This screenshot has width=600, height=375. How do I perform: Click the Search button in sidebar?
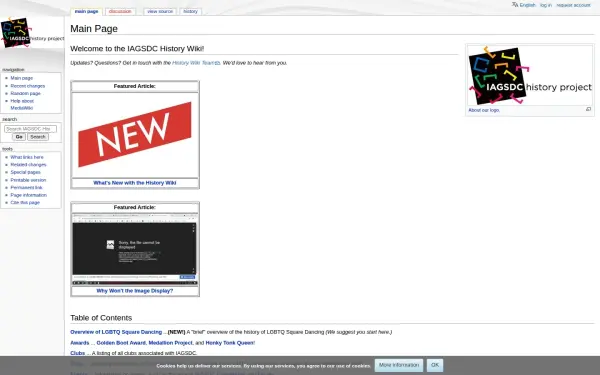(38, 137)
